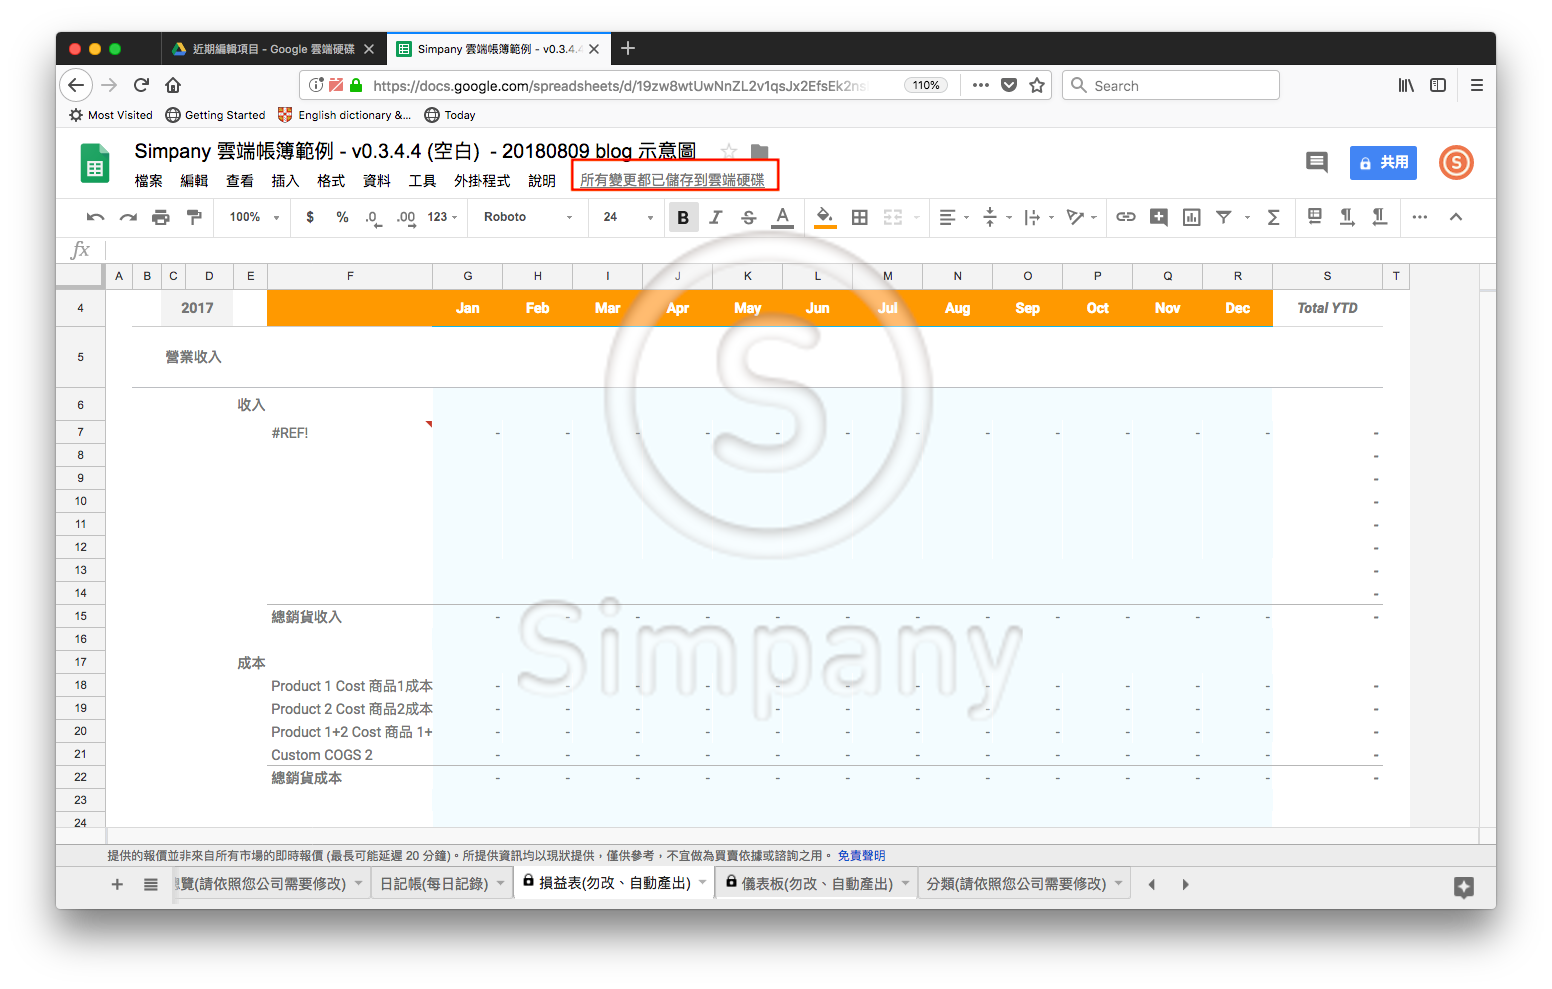Switch to 日記帳(每日記錄) sheet tab
The height and width of the screenshot is (989, 1552).
(x=434, y=884)
